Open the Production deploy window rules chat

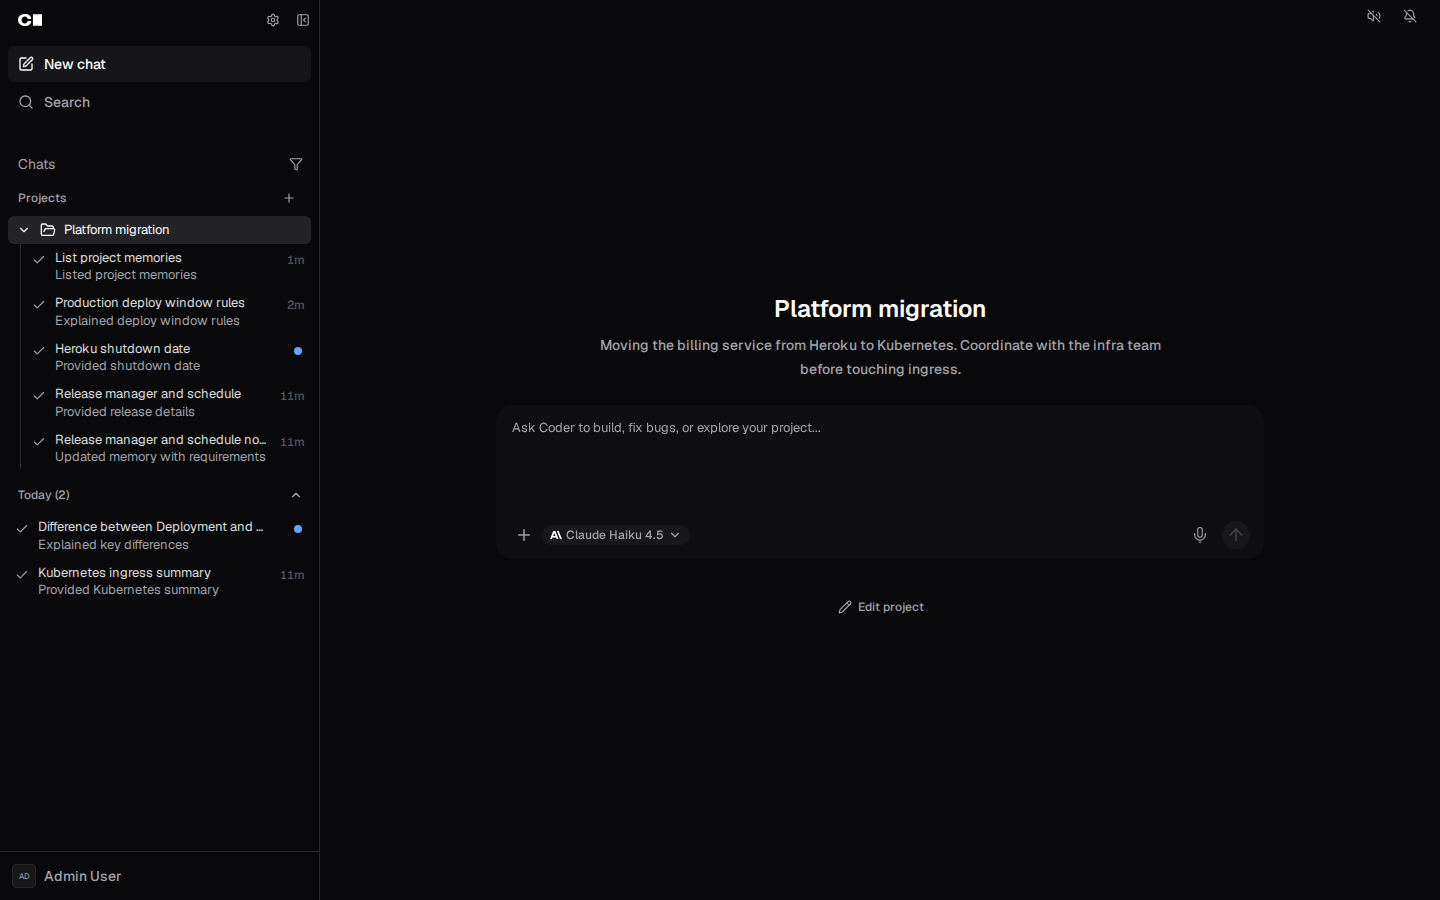(167, 312)
